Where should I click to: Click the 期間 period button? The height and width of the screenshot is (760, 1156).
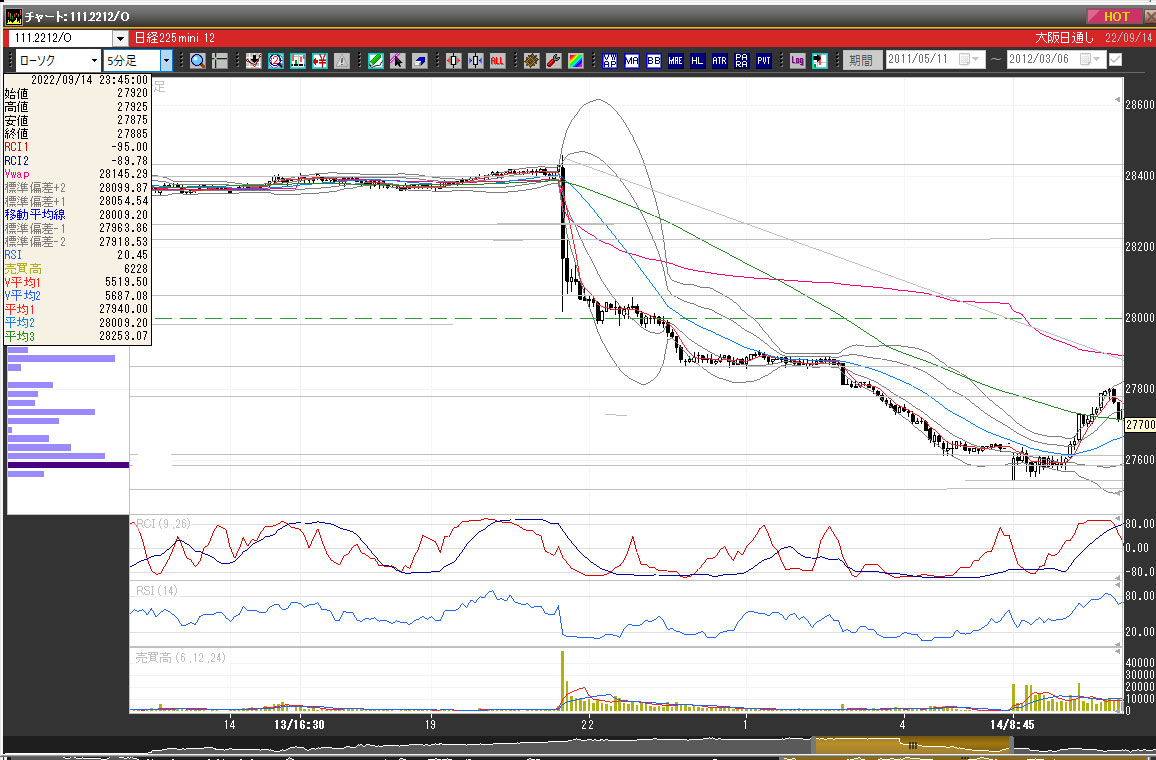862,60
